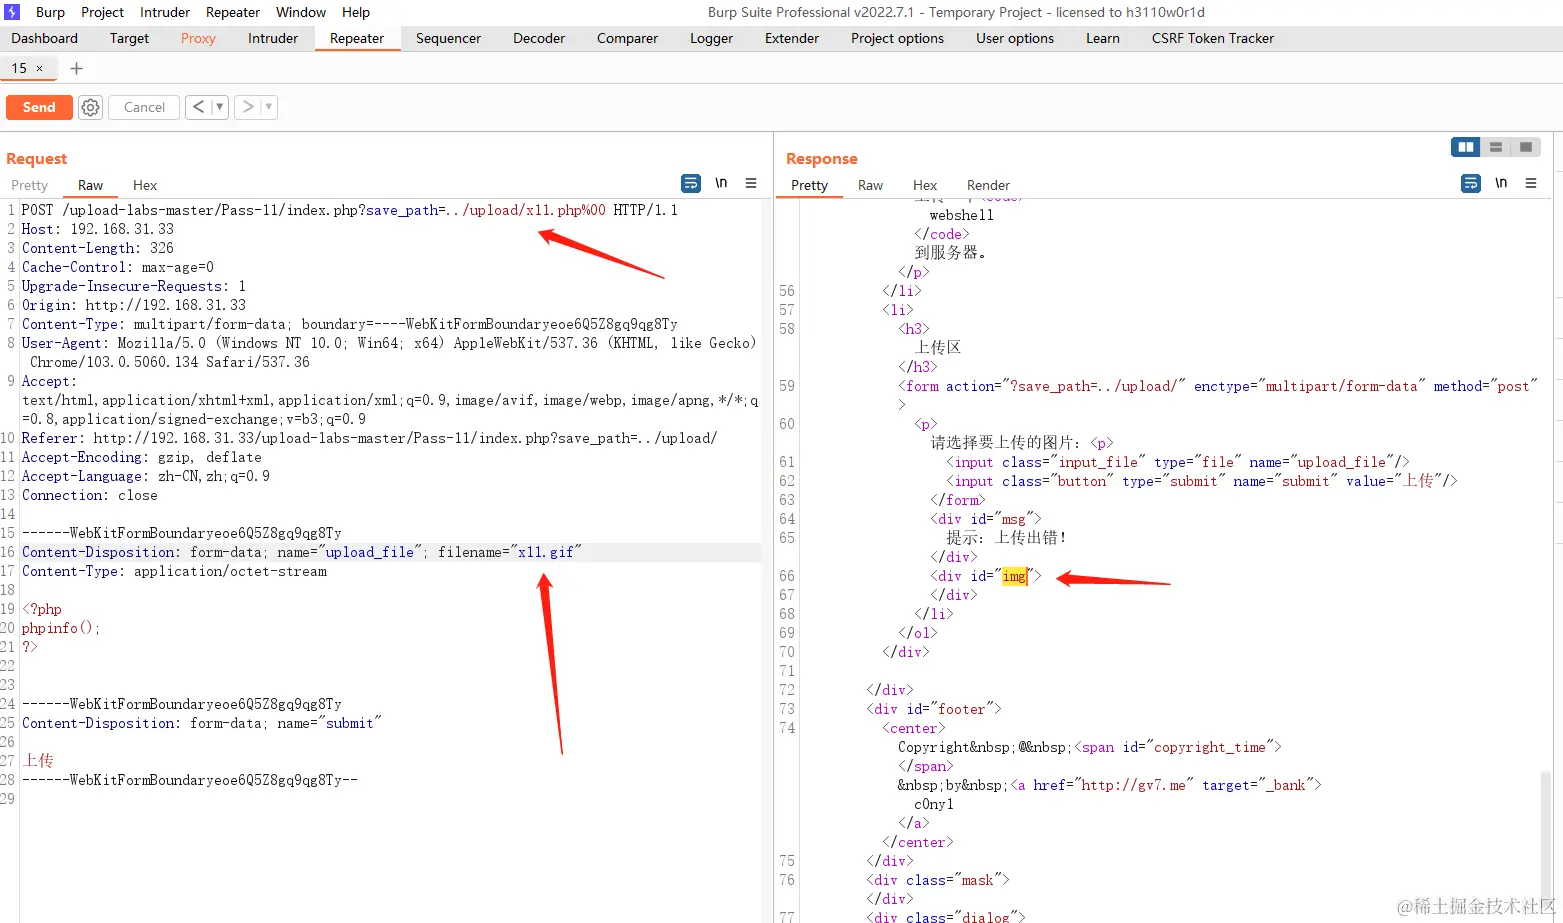Viewport: 1563px width, 923px height.
Task: Add a new Repeater tab with plus
Action: [x=76, y=68]
